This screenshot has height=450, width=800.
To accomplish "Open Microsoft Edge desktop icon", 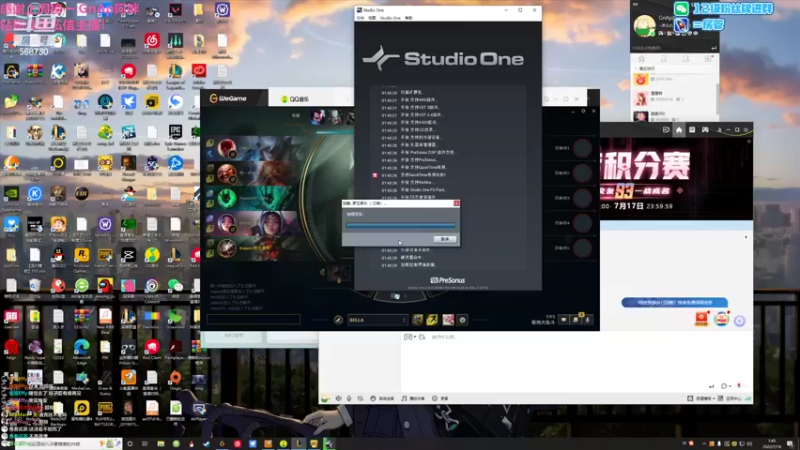I will point(82,350).
